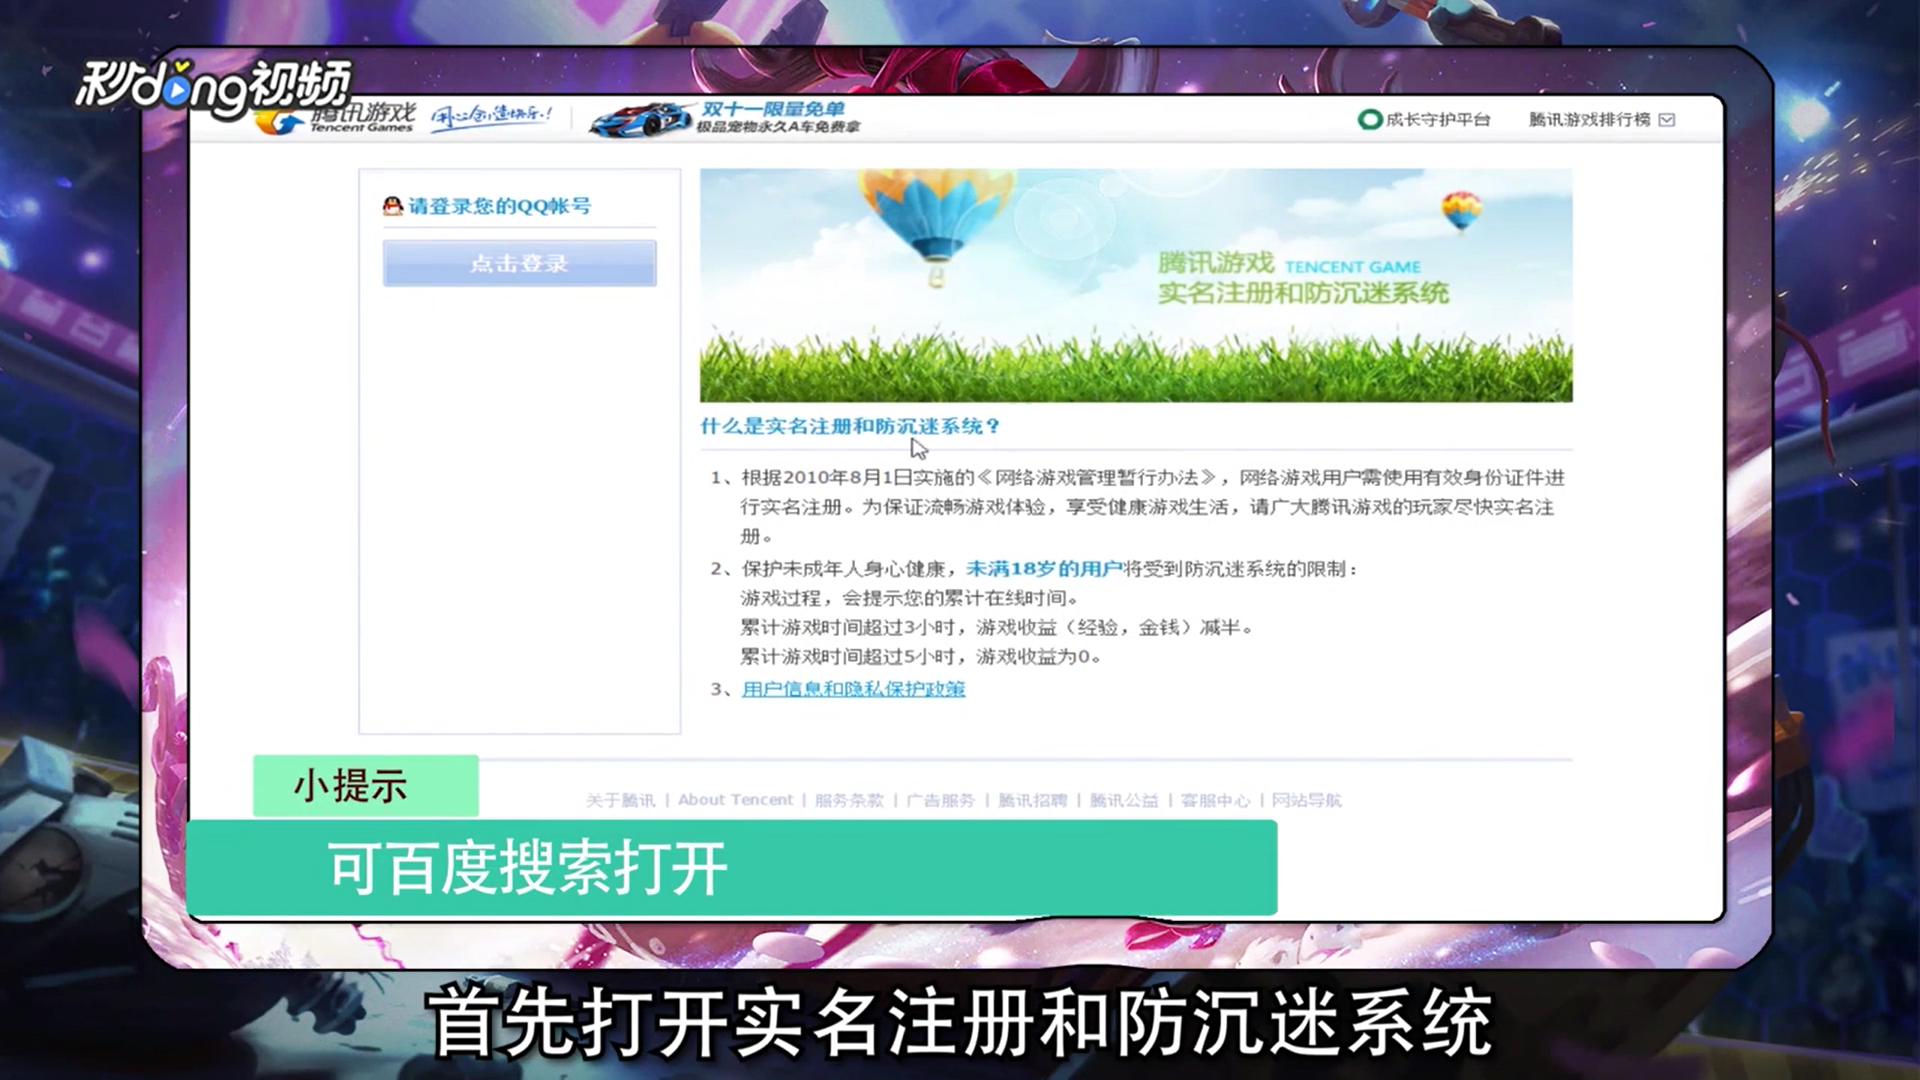The image size is (1920, 1080).
Task: Click the QQ penguin icon beside login prompt
Action: click(393, 206)
